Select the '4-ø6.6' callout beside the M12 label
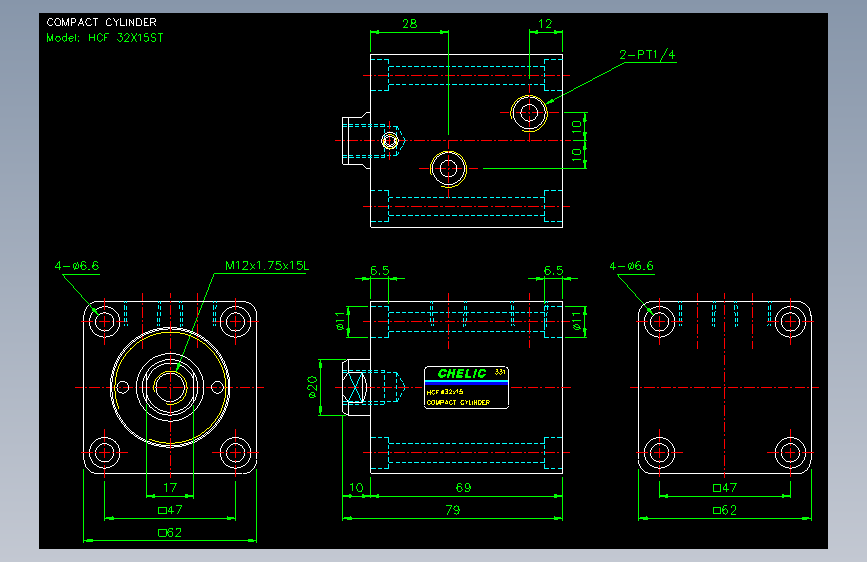The width and height of the screenshot is (867, 562). tap(77, 266)
